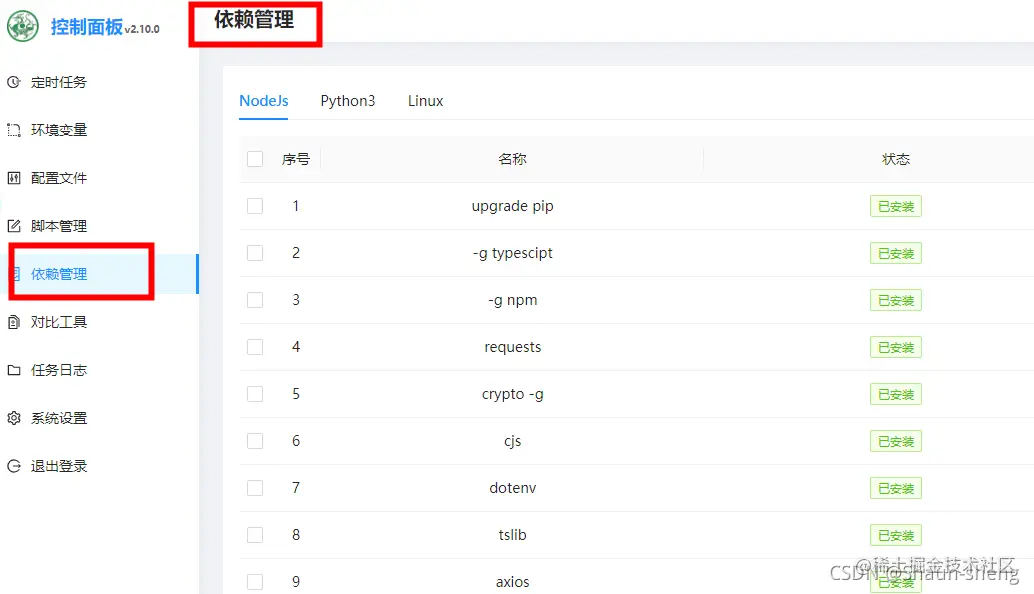Screen dimensions: 1034x594
Task: Select 依赖管理 in the sidebar
Action: pos(59,274)
